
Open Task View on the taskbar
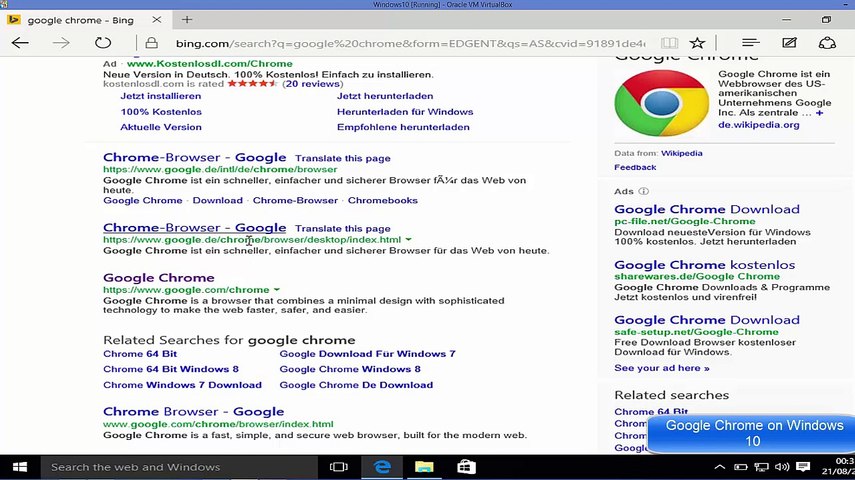tap(339, 467)
